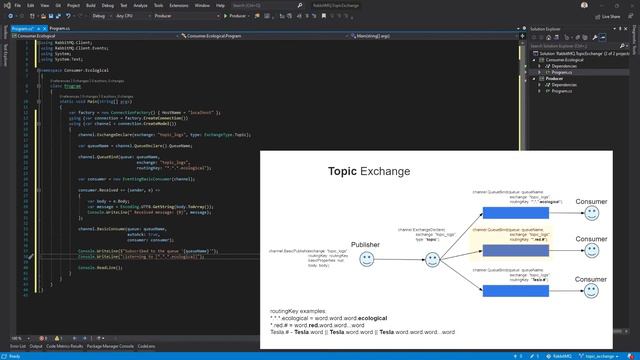Open the View menu
The width and height of the screenshot is (640, 360).
click(44, 6)
